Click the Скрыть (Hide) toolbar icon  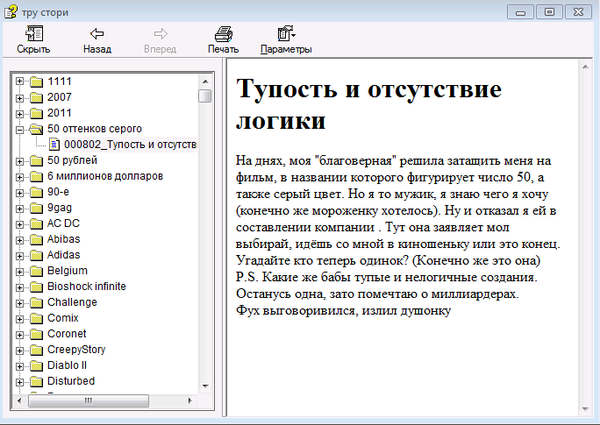pyautogui.click(x=33, y=34)
